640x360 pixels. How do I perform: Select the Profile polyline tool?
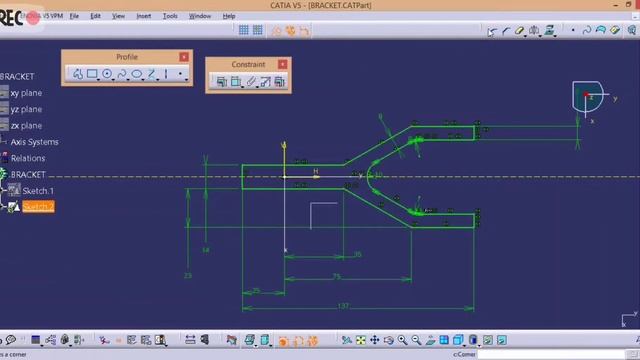[x=78, y=74]
